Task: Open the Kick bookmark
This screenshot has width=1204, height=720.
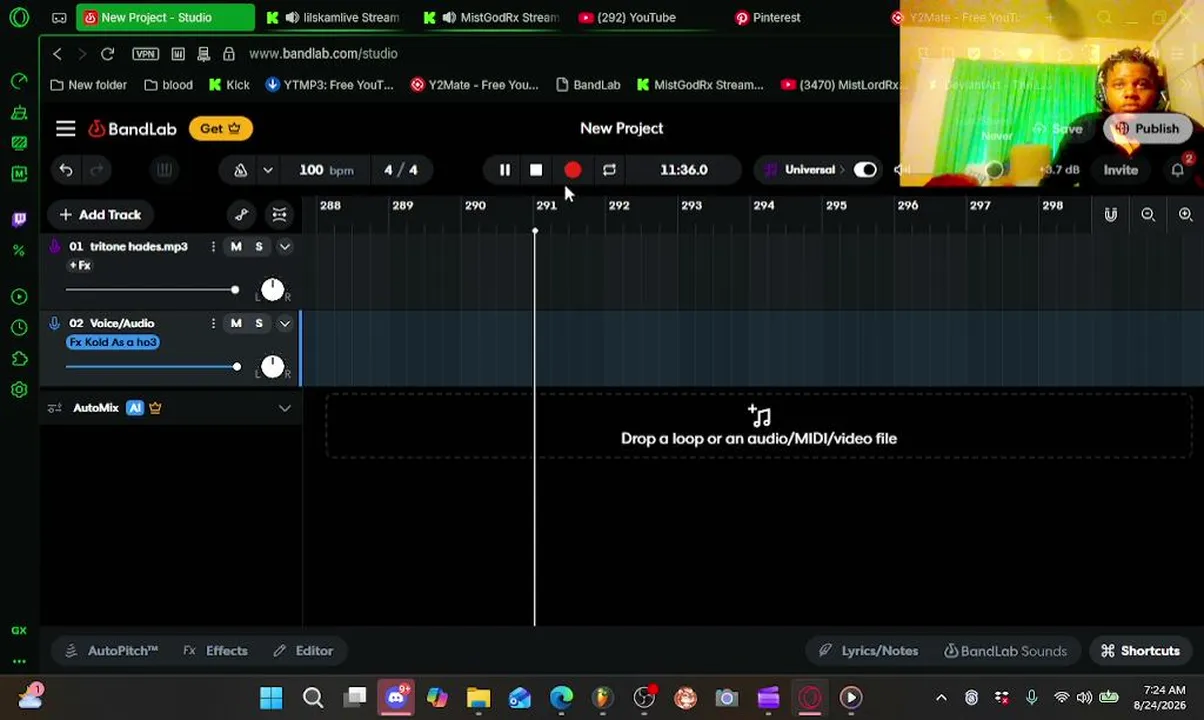Action: pyautogui.click(x=229, y=85)
